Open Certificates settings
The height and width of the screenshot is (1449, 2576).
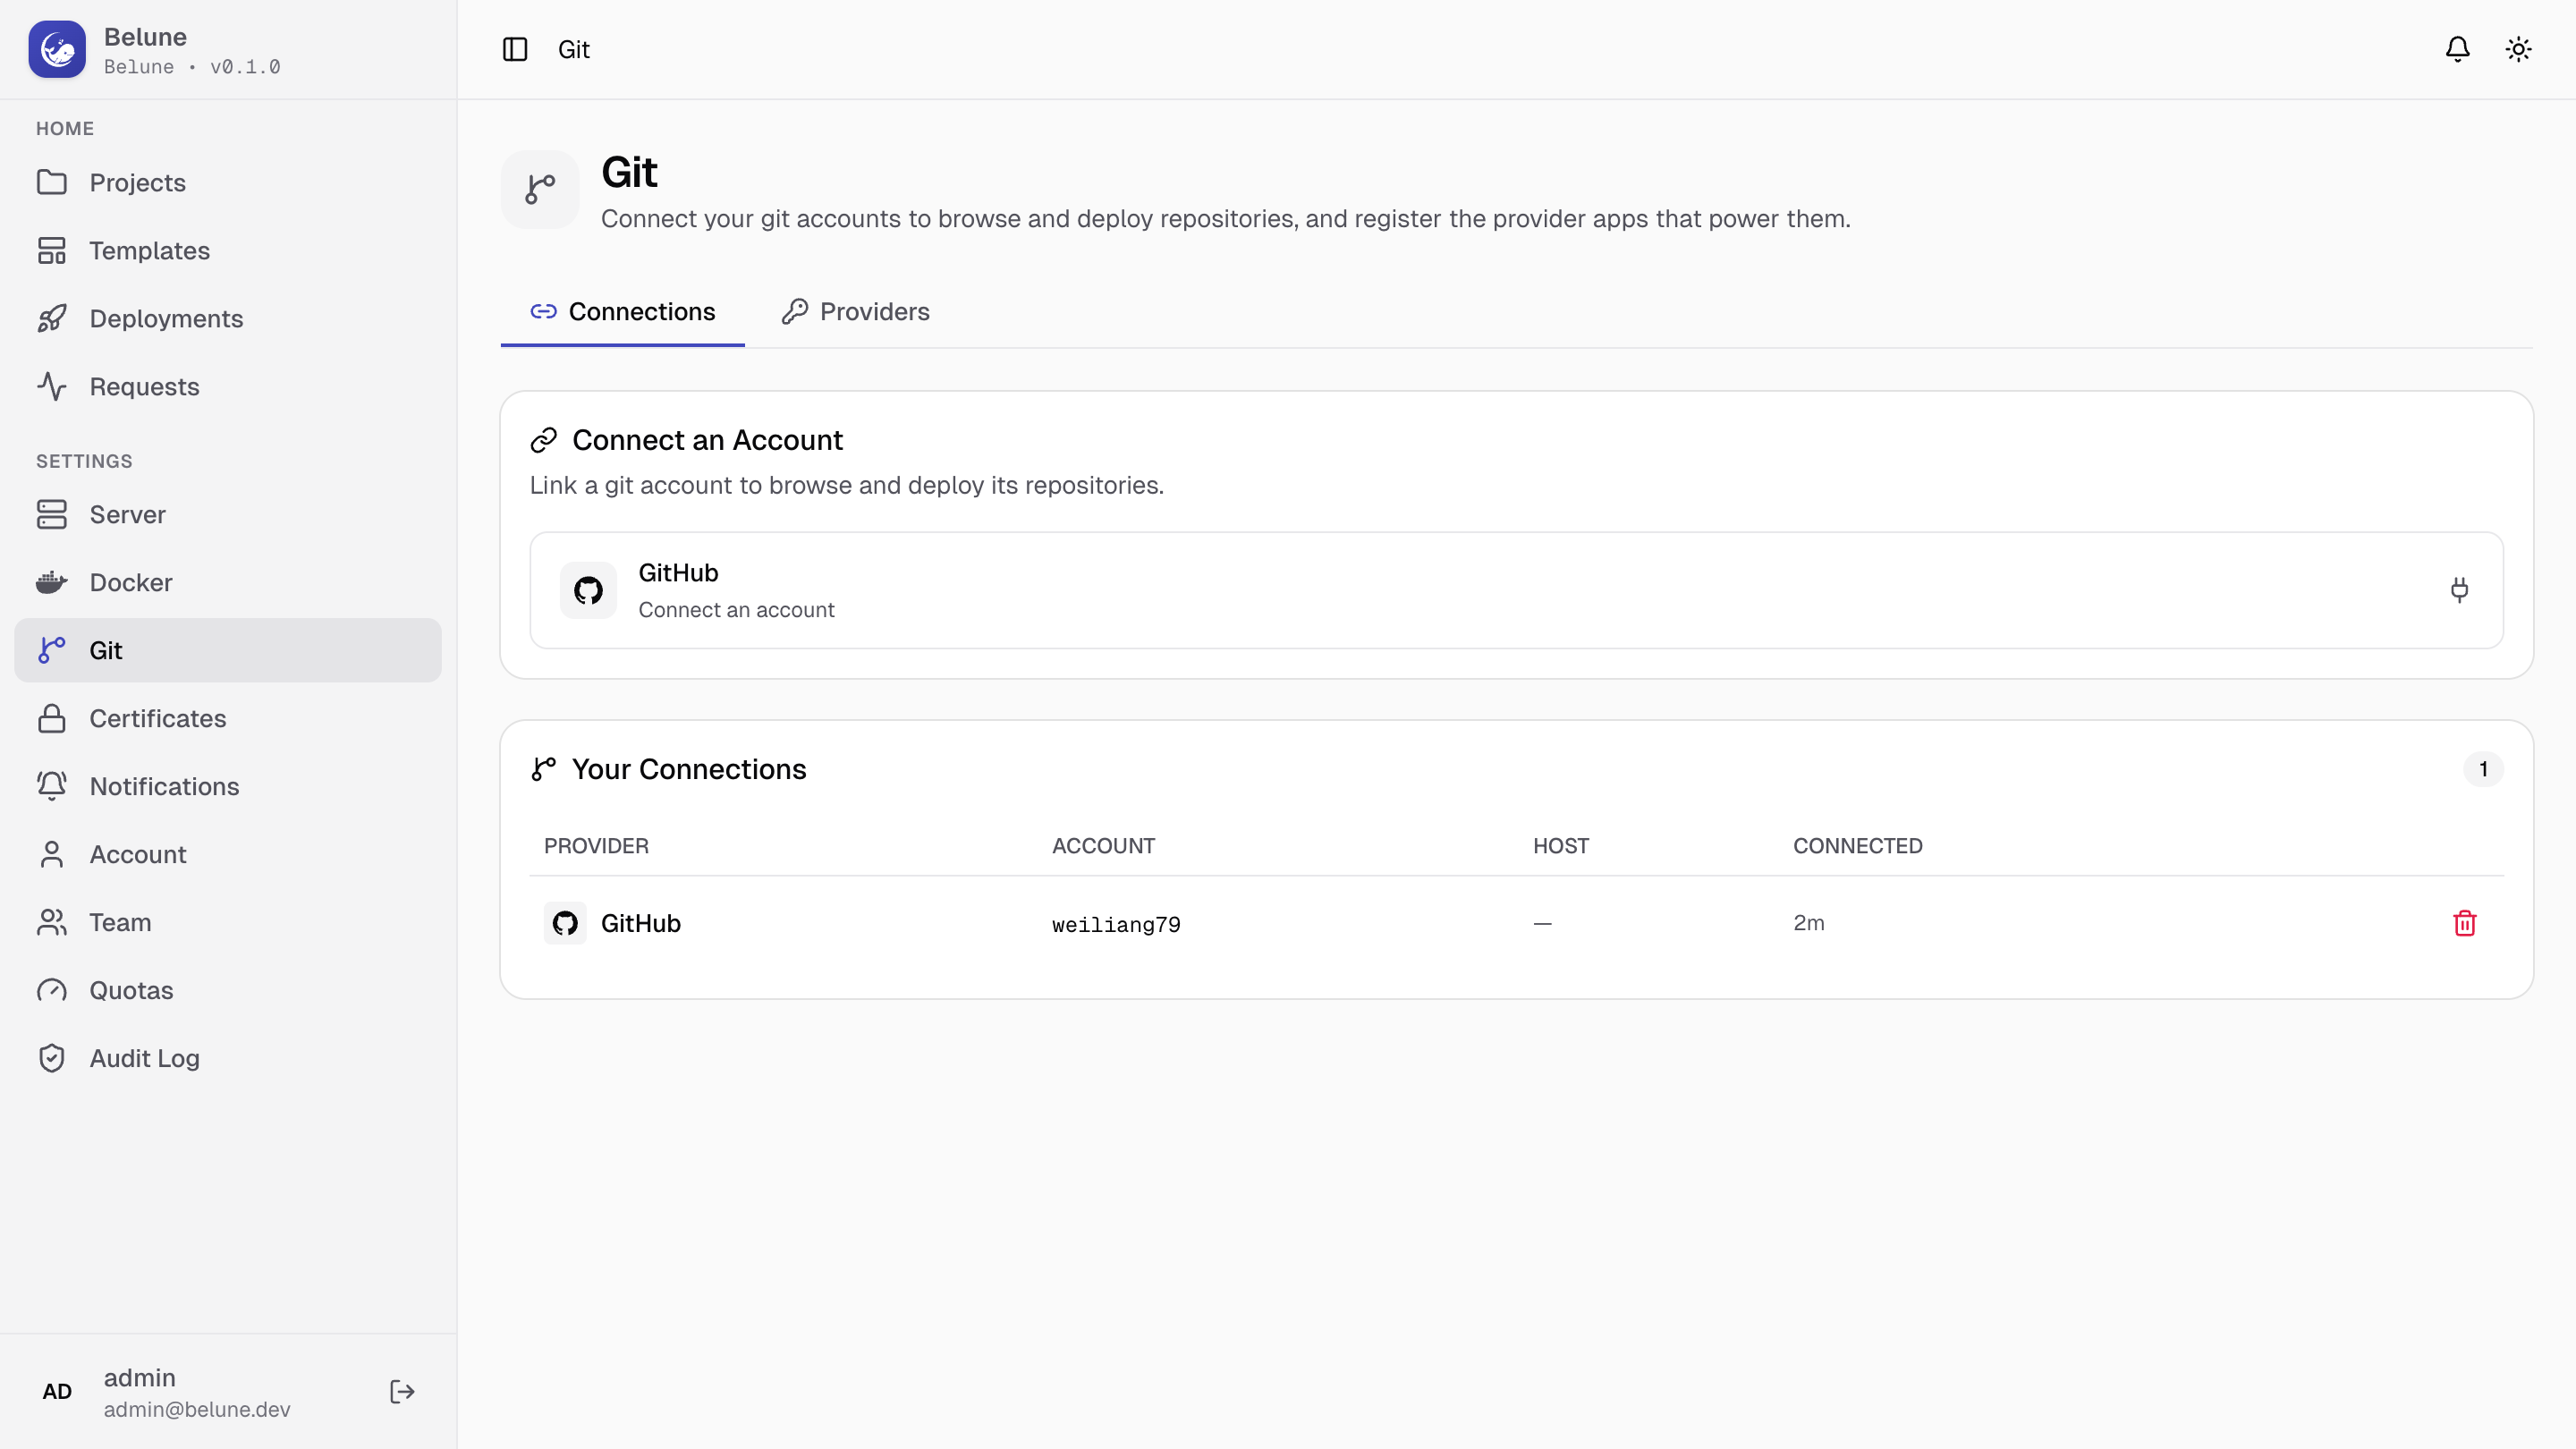(228, 718)
